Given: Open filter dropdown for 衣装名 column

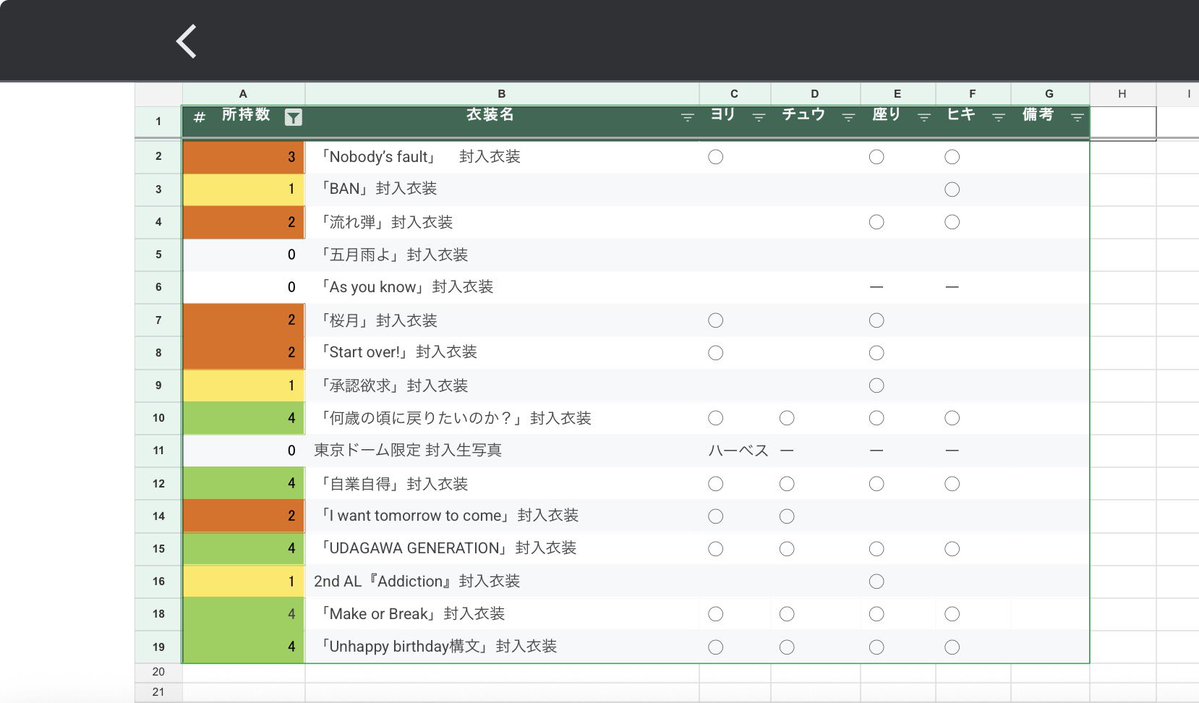Looking at the screenshot, I should [x=687, y=117].
